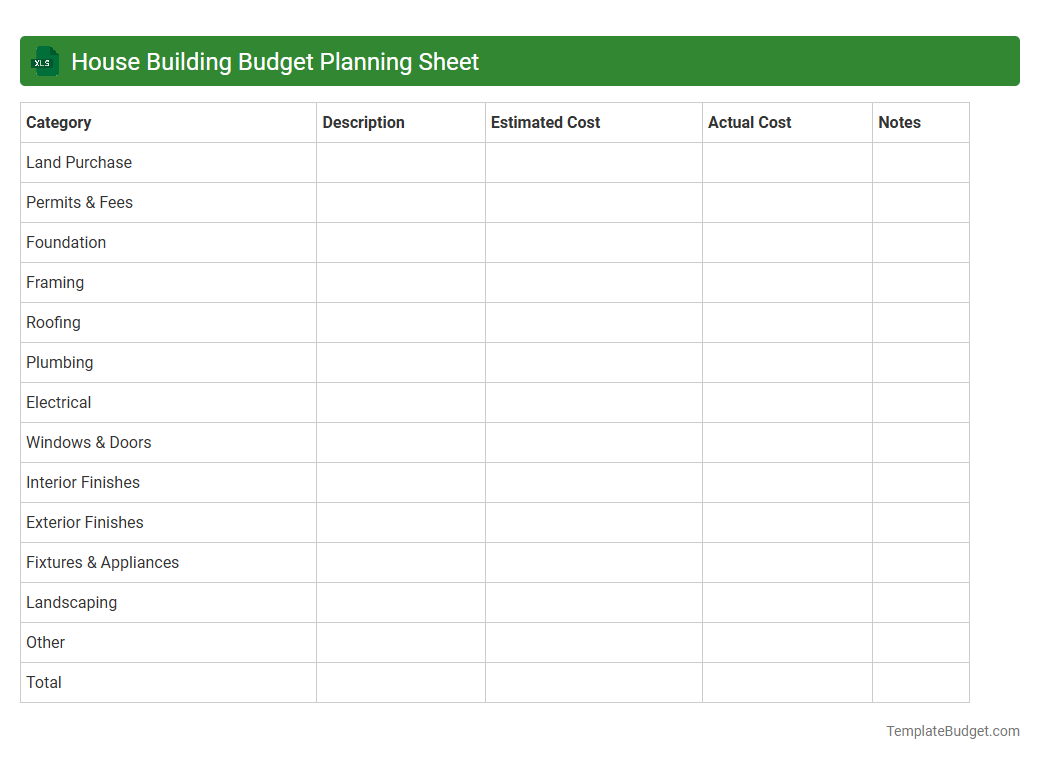Select the Land Purchase row label
This screenshot has height=760, width=1040.
pyautogui.click(x=79, y=162)
